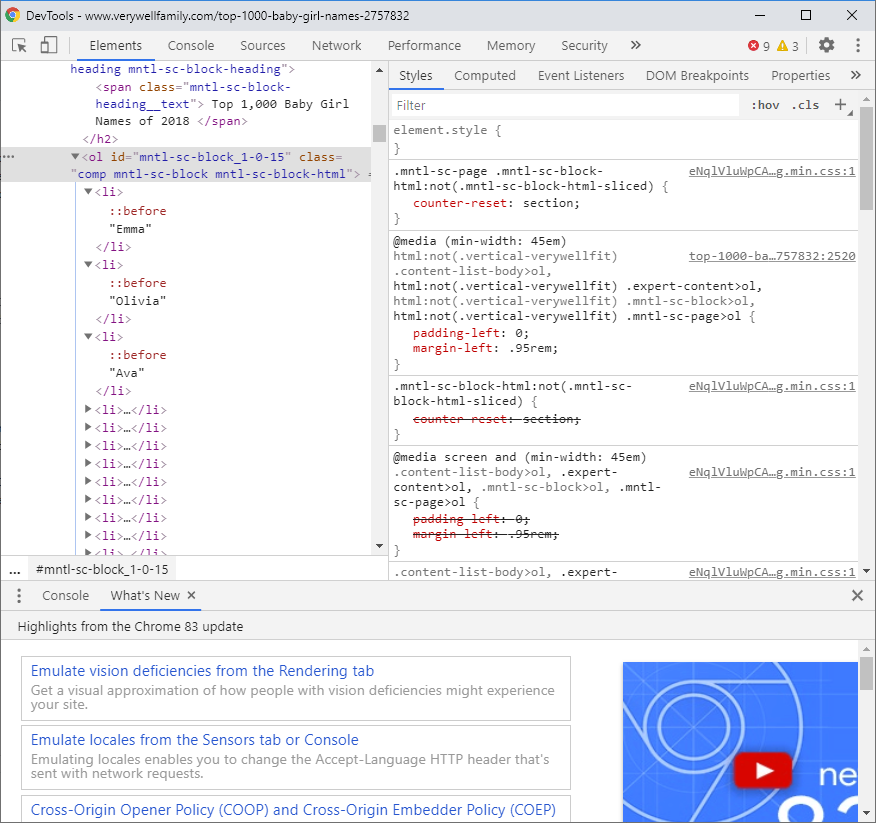
Task: Open the Sources panel
Action: 262,45
